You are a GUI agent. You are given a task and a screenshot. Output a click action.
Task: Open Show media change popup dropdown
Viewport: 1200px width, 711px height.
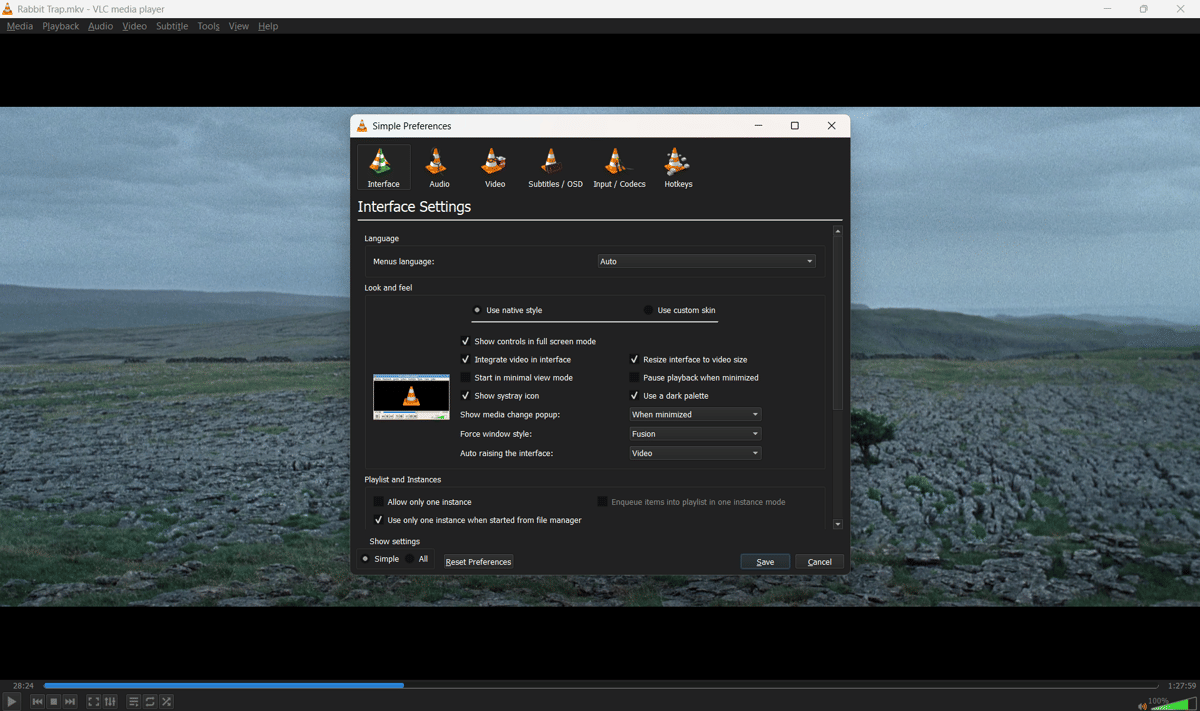click(x=695, y=414)
